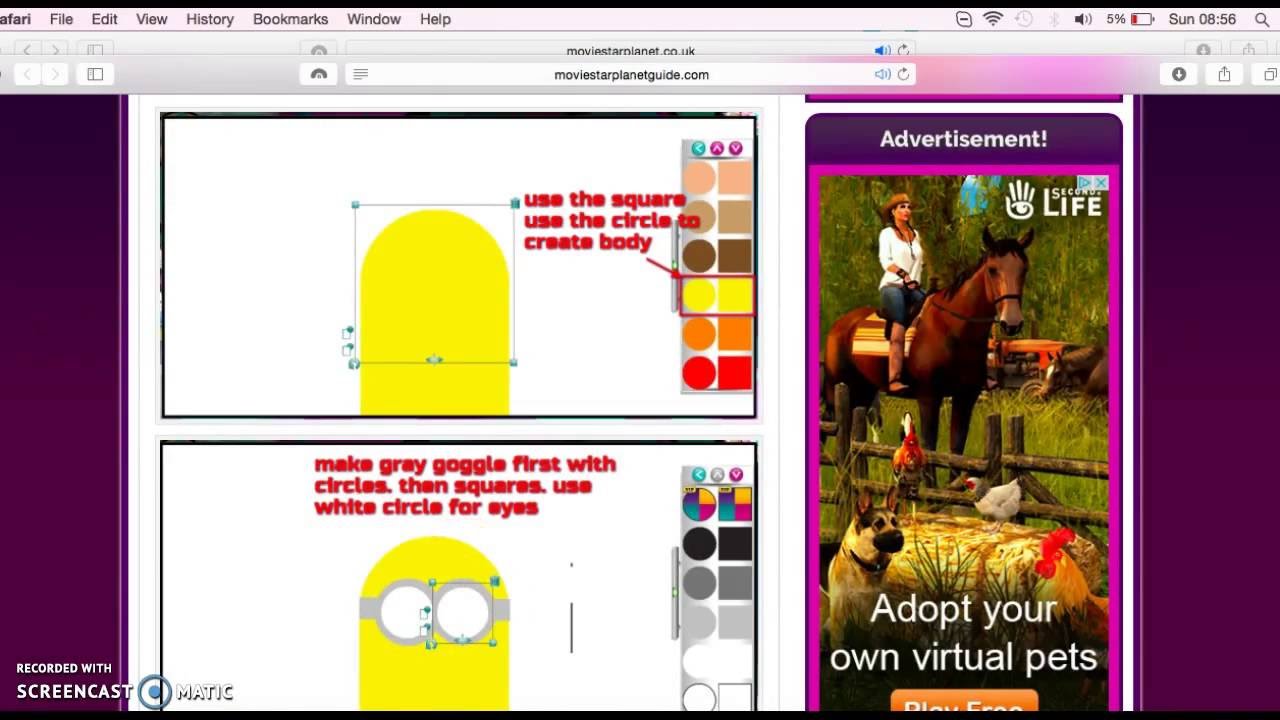Open Spotlight search in the menu bar
The height and width of the screenshot is (720, 1280).
1261,19
